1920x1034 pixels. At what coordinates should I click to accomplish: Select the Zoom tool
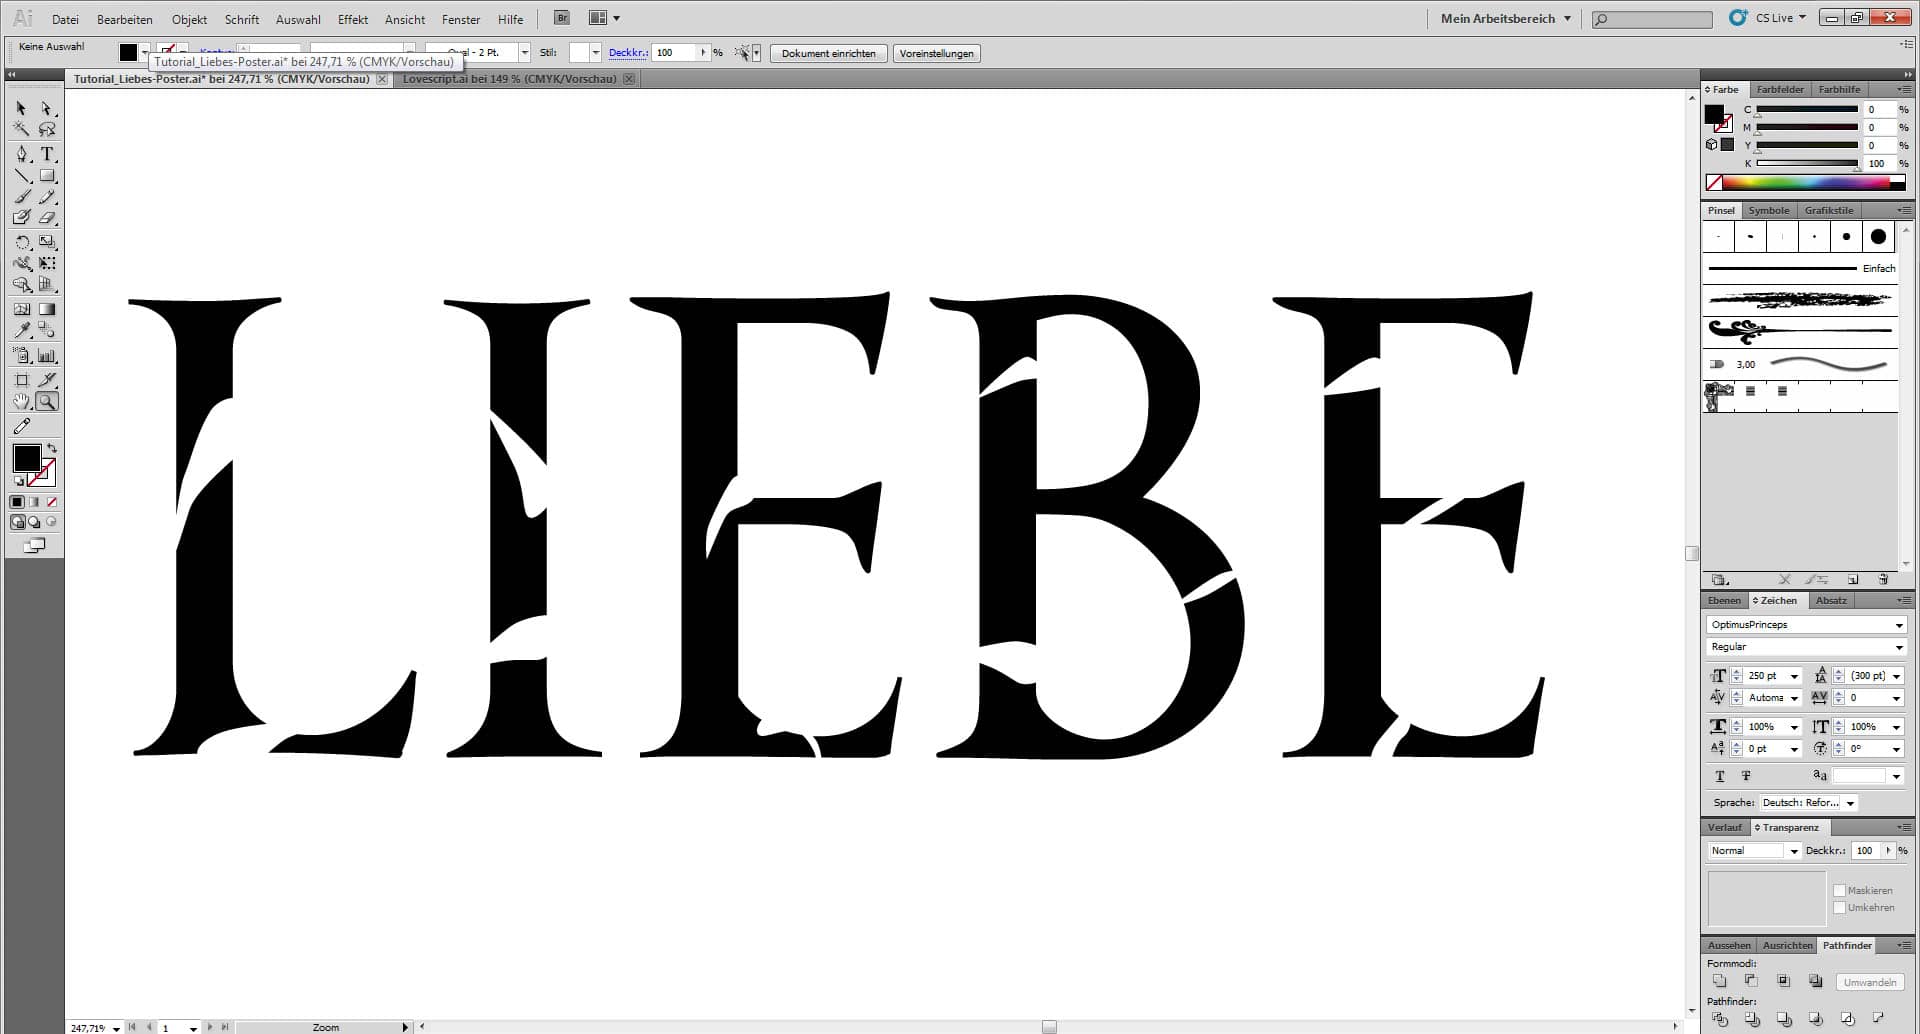(45, 400)
